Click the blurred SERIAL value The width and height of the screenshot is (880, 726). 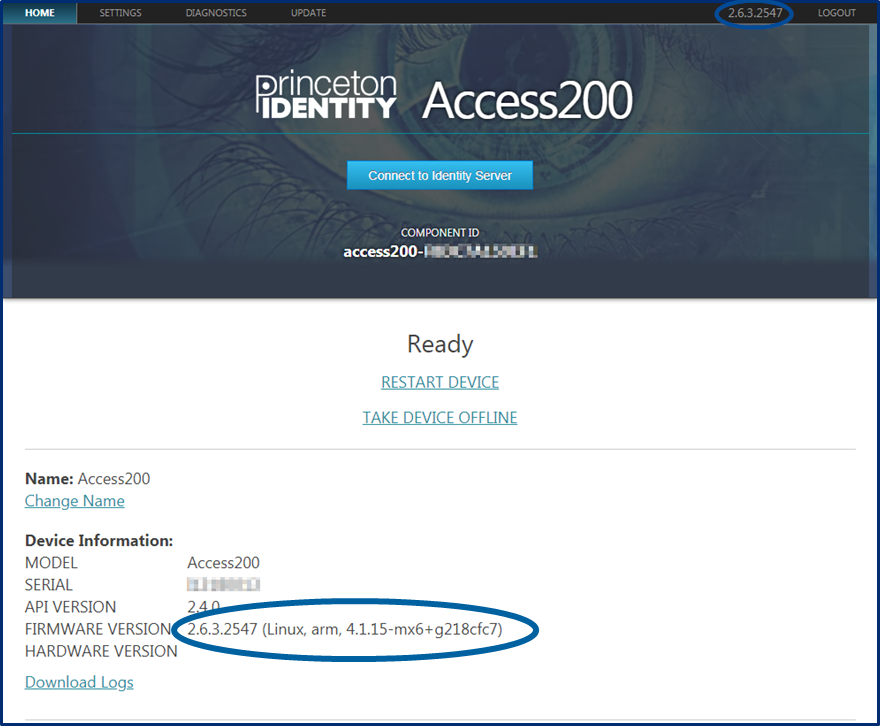pyautogui.click(x=223, y=585)
